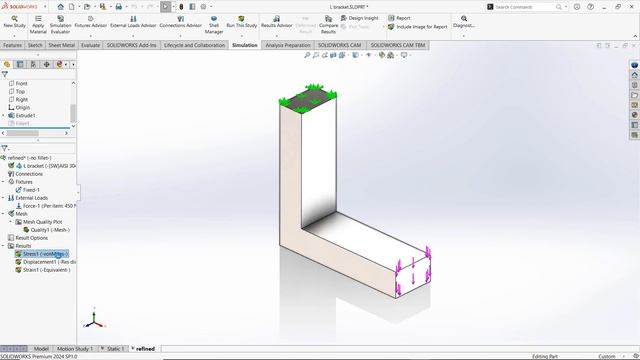Open the Sheet Metal tab
This screenshot has height=360, width=640.
(x=62, y=45)
